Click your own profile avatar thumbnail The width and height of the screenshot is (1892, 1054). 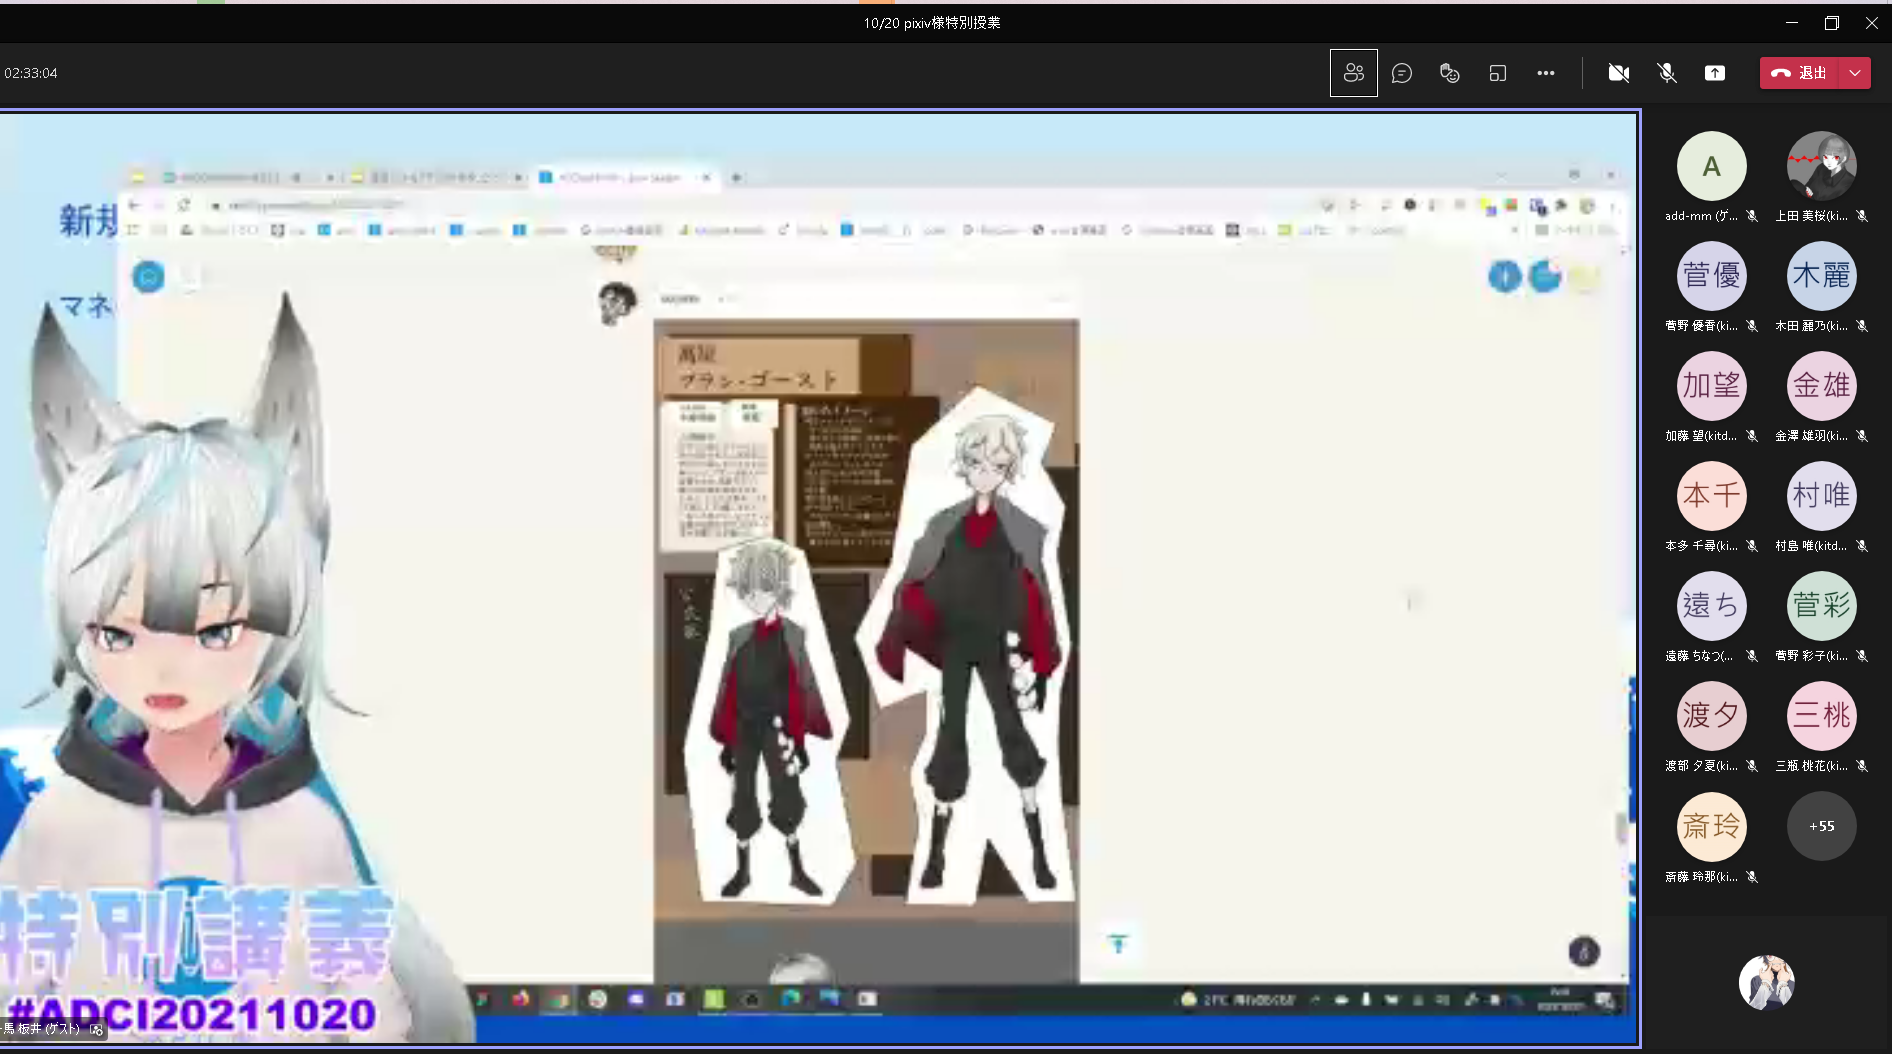(1767, 982)
